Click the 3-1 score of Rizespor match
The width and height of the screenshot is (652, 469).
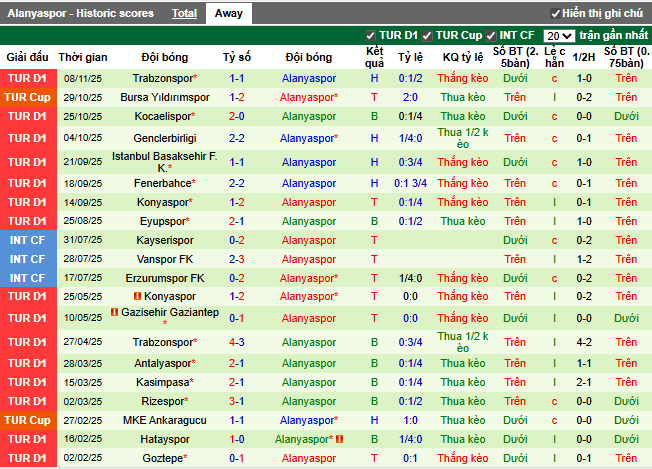(237, 401)
